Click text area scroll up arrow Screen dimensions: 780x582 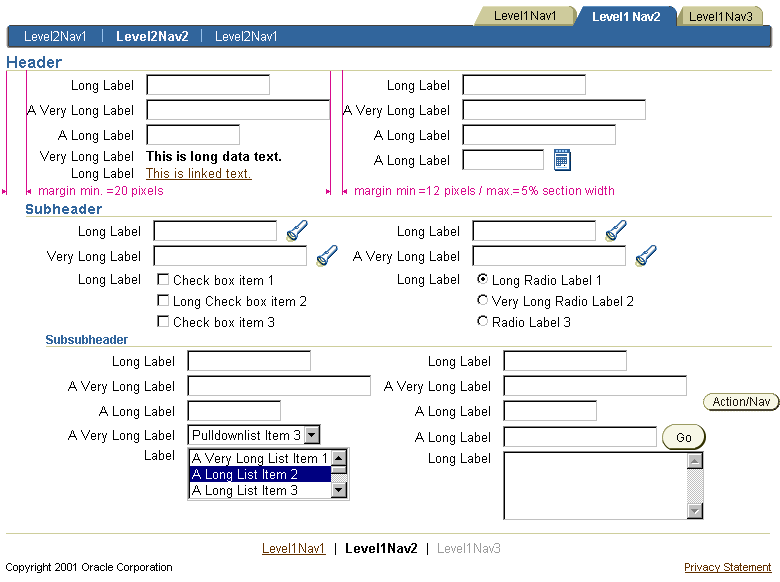[x=695, y=461]
